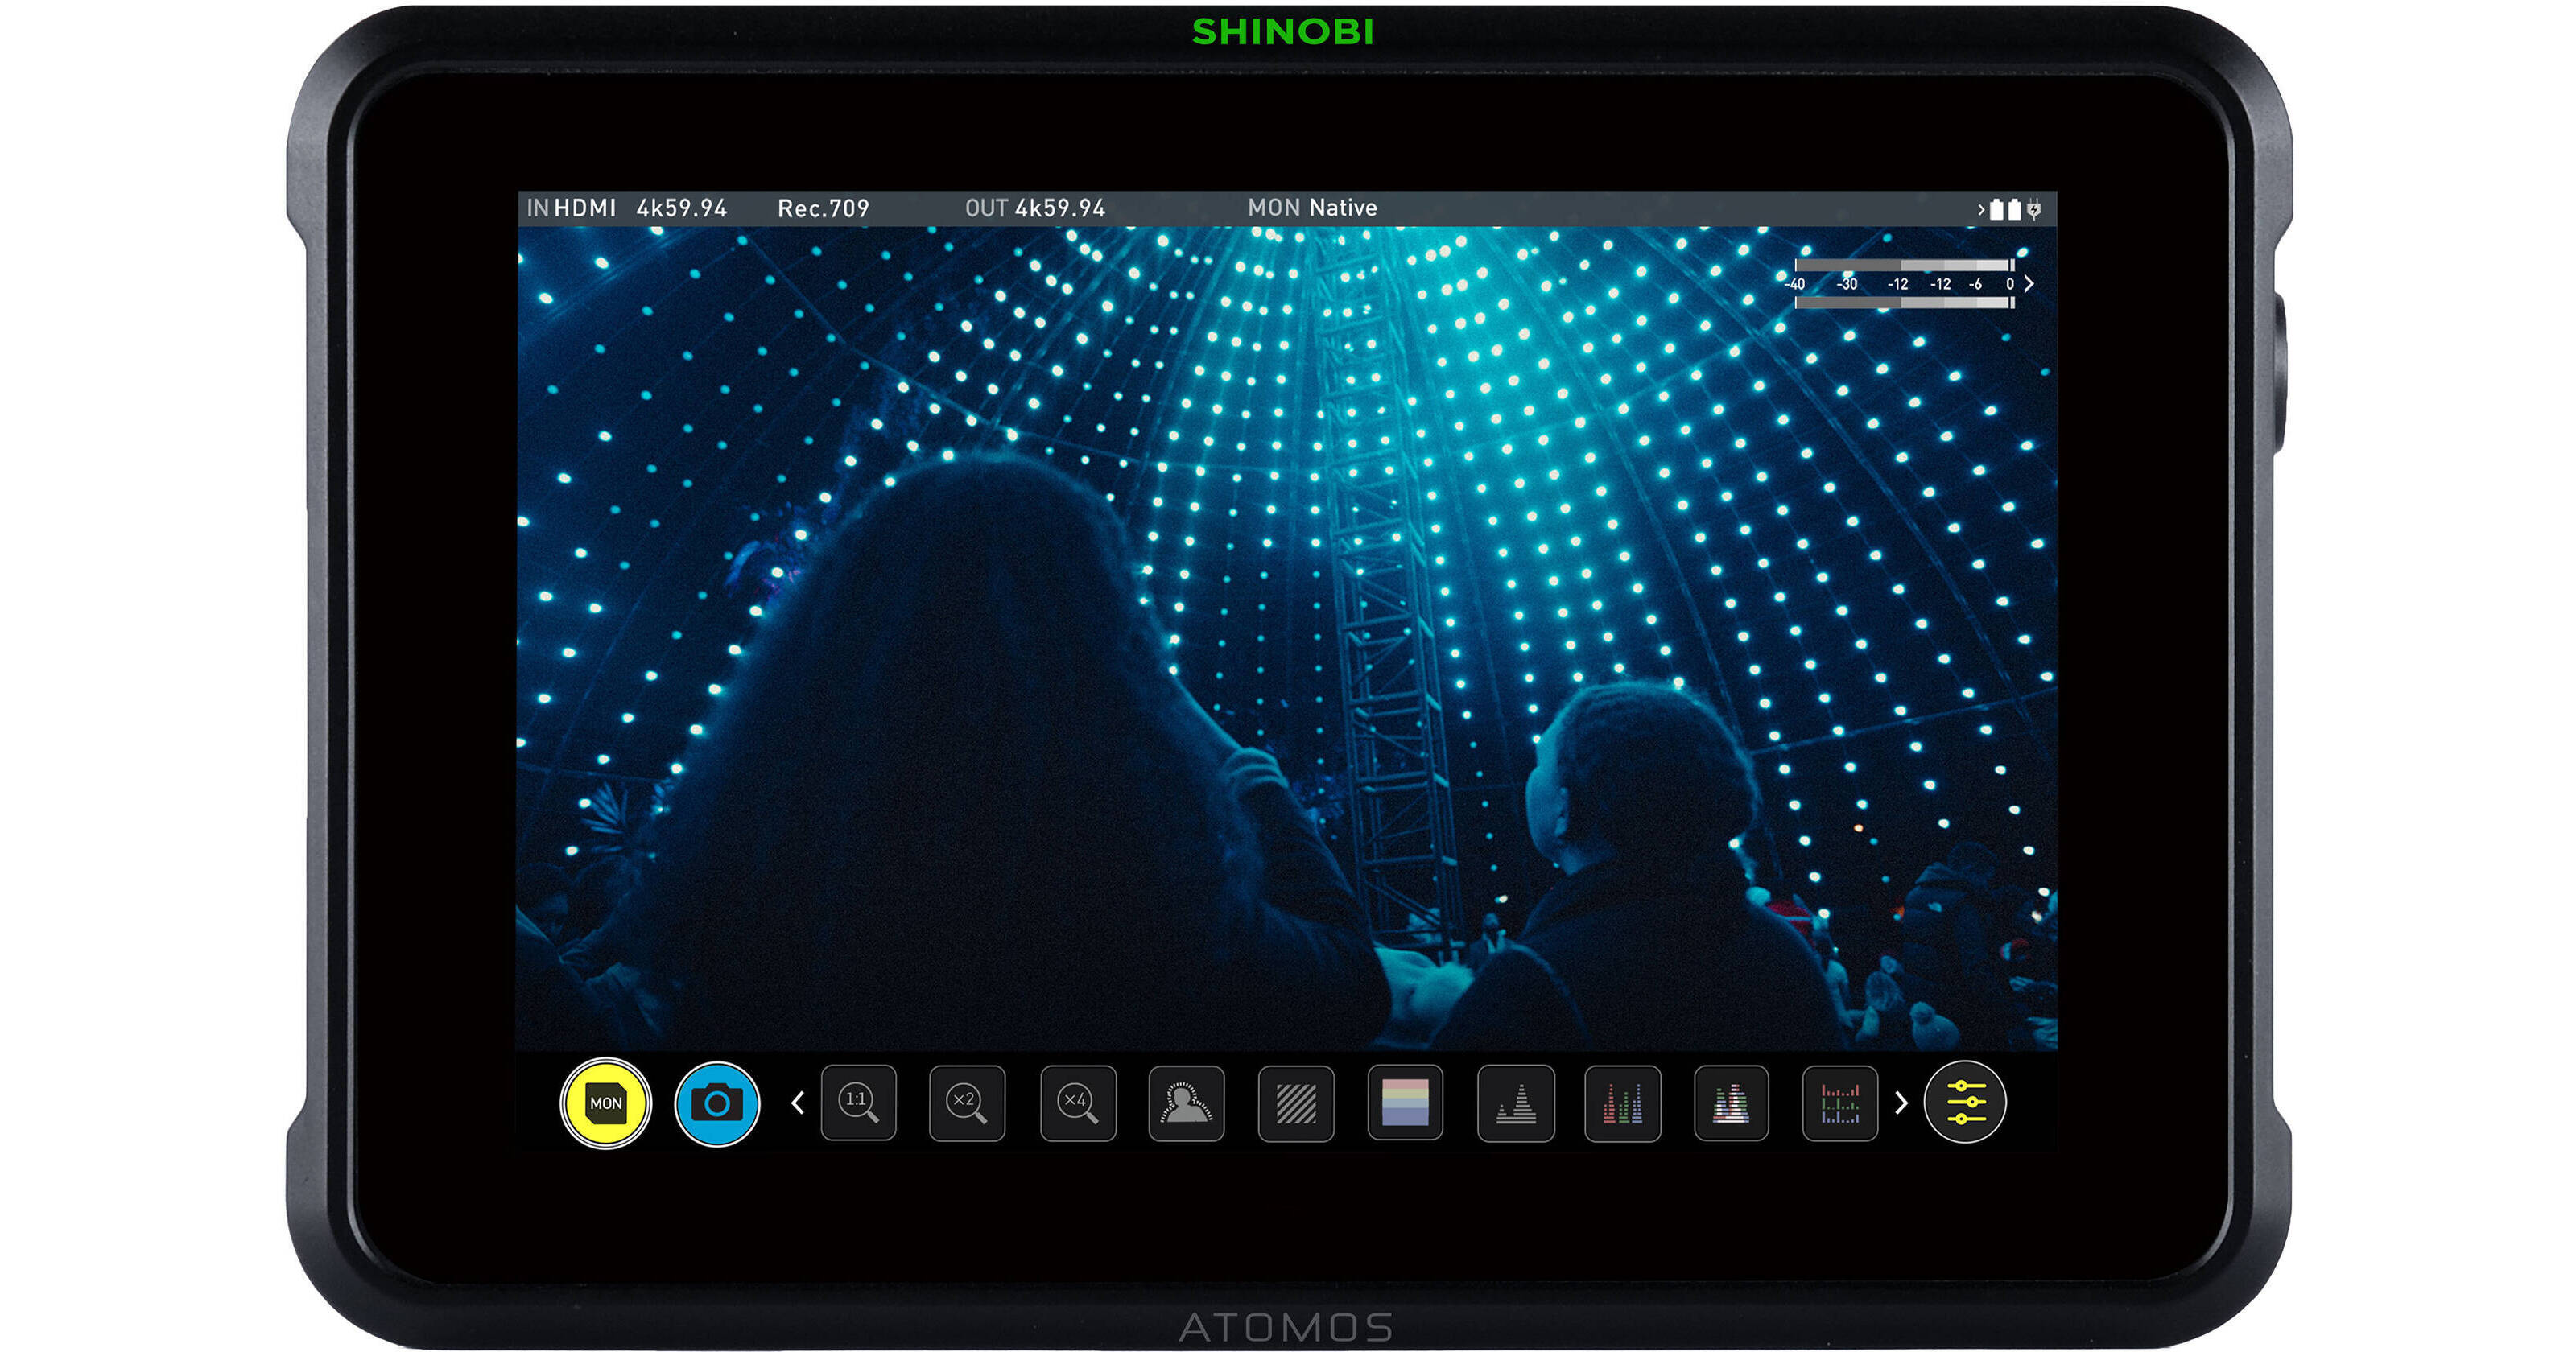Enable x4 zoom magnifier tool
The width and height of the screenshot is (2576, 1352).
point(1077,1103)
